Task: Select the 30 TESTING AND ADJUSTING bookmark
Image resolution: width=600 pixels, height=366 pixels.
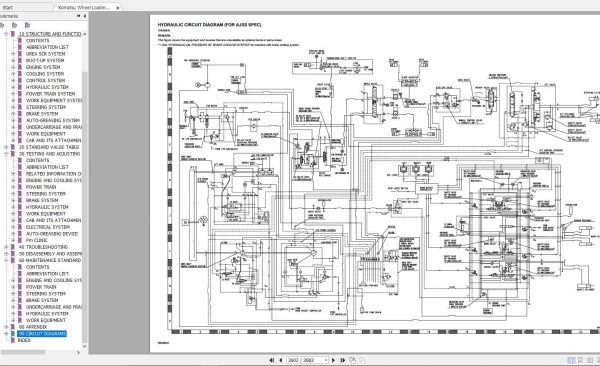Action: (x=49, y=154)
